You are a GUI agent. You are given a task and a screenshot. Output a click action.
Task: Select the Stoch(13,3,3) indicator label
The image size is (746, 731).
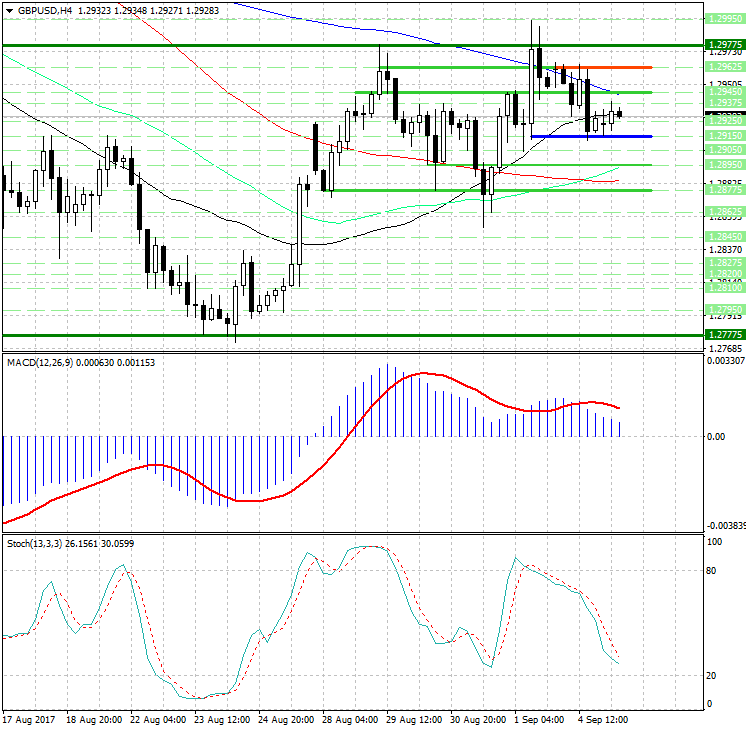coord(34,543)
